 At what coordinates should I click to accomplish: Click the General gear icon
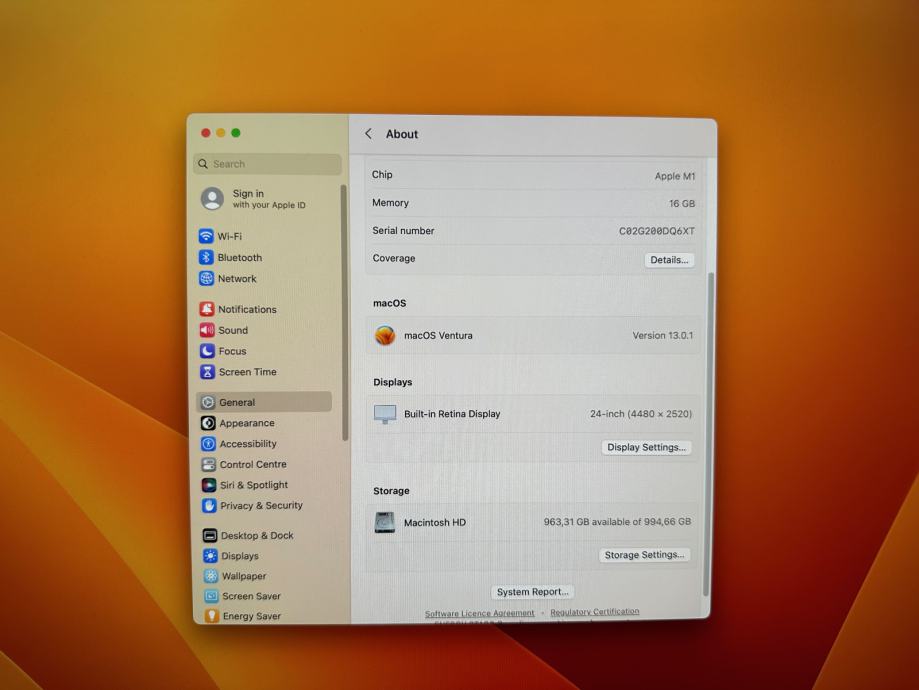pos(207,402)
